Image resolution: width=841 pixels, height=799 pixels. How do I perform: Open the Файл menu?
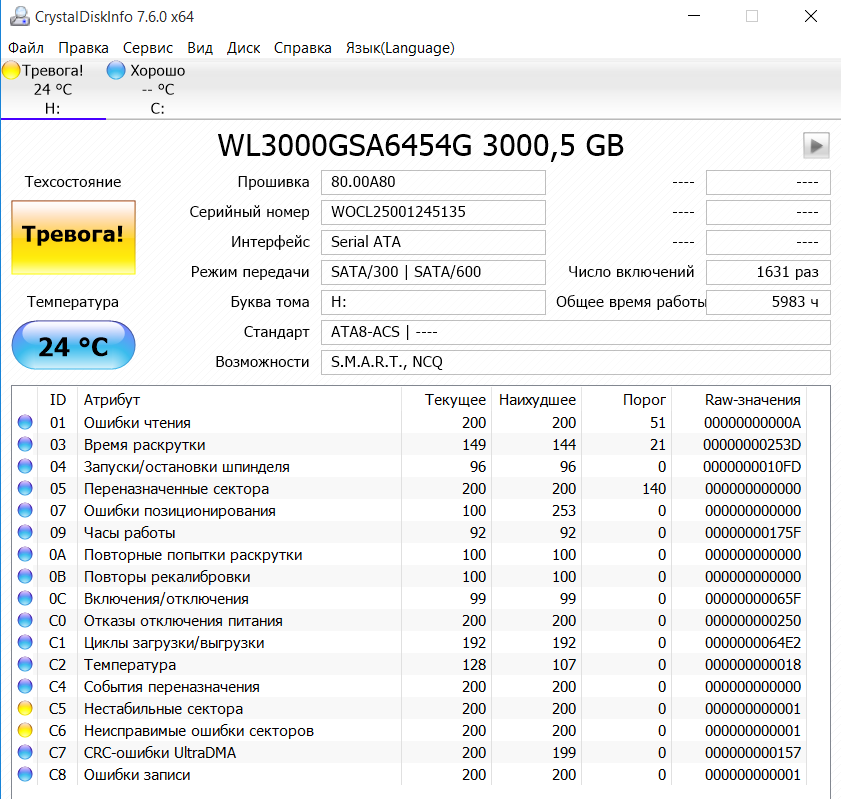pos(26,48)
